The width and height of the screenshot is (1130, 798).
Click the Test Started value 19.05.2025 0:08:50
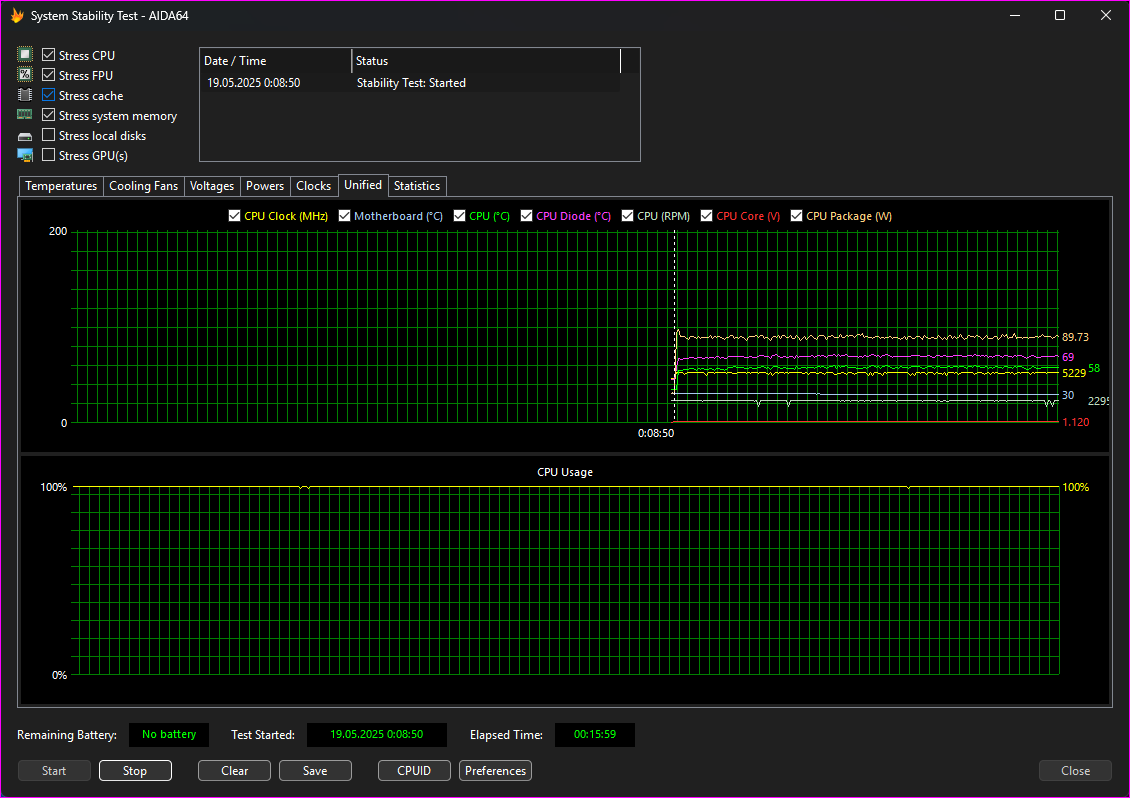click(x=377, y=735)
